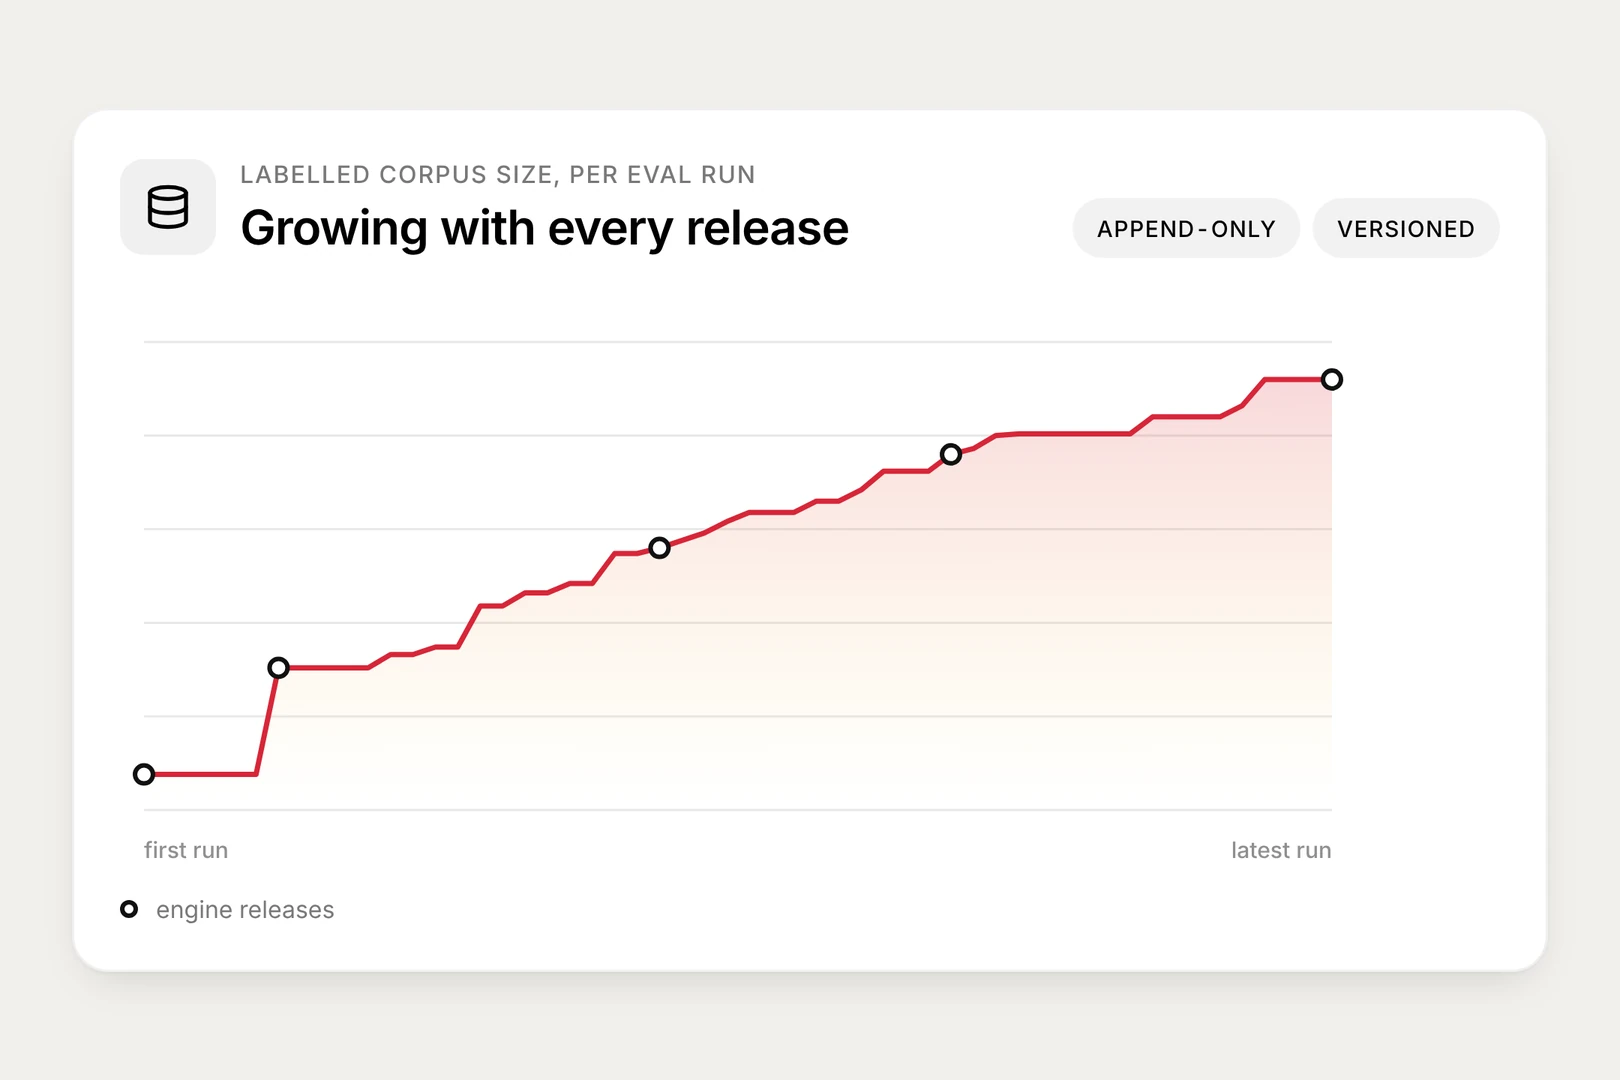Image resolution: width=1620 pixels, height=1080 pixels.
Task: Click the database cylinder icon
Action: tap(168, 207)
